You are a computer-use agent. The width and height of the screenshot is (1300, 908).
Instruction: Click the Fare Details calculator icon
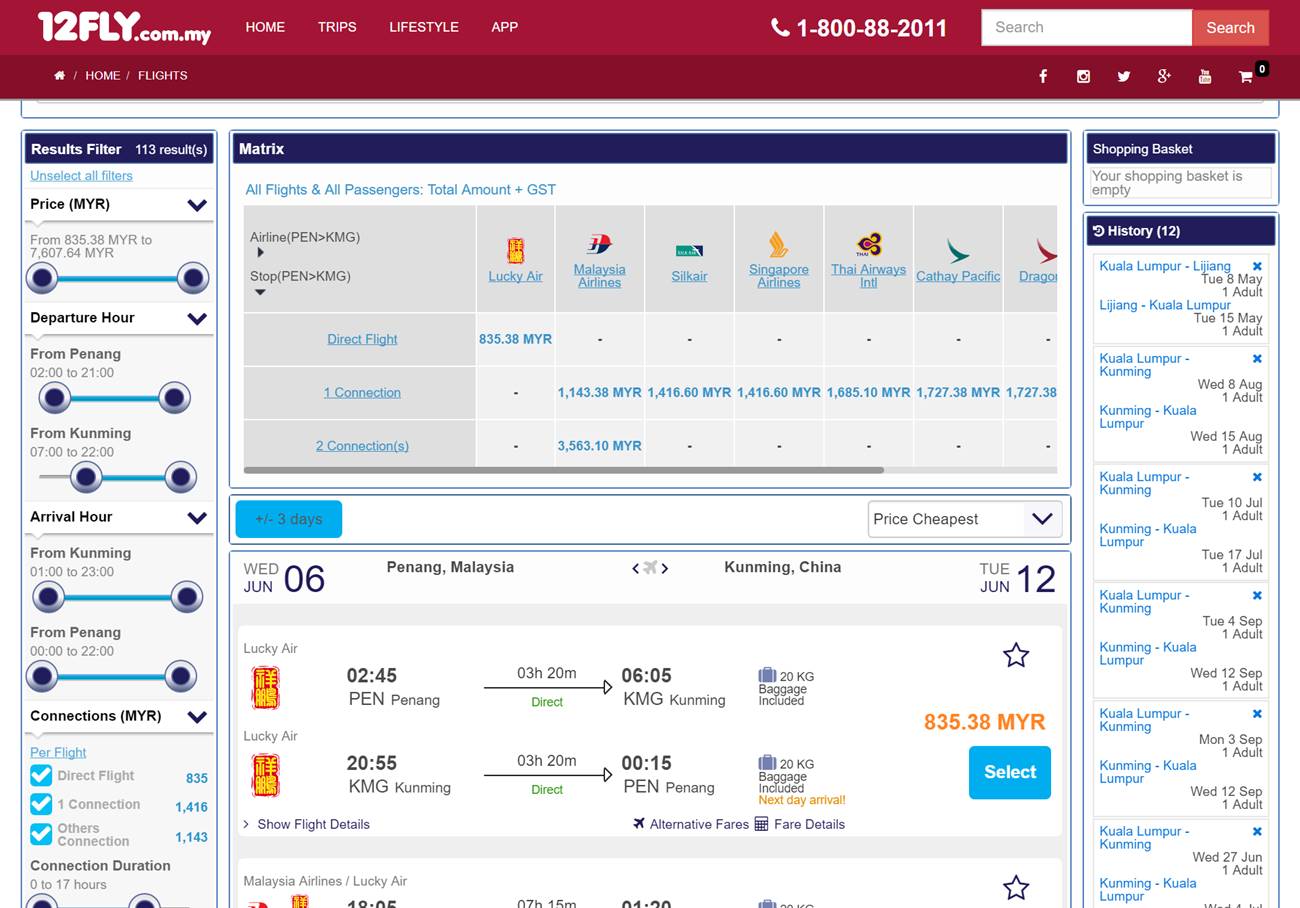click(x=761, y=824)
